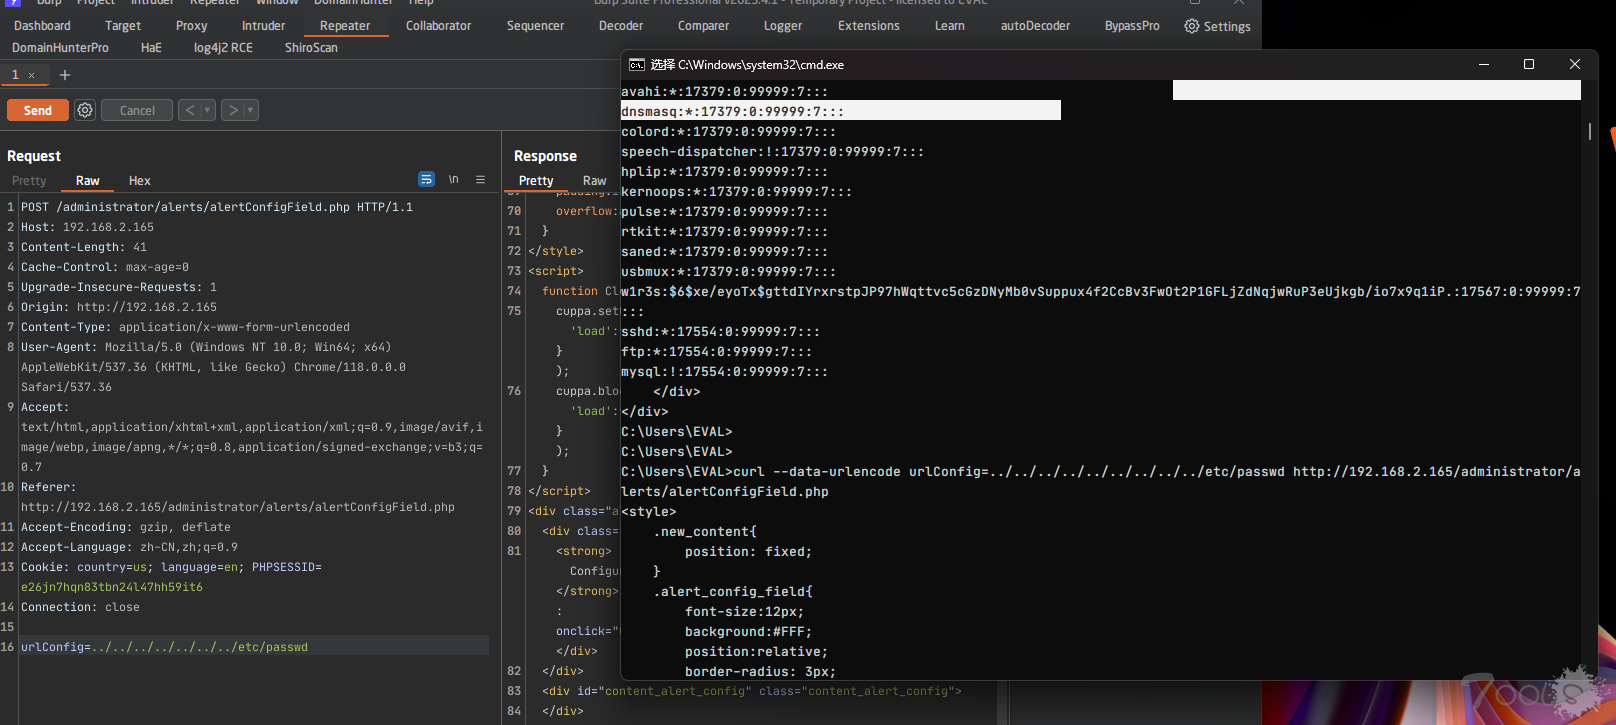Go forward to next request with > arrow
This screenshot has width=1616, height=725.
(233, 110)
